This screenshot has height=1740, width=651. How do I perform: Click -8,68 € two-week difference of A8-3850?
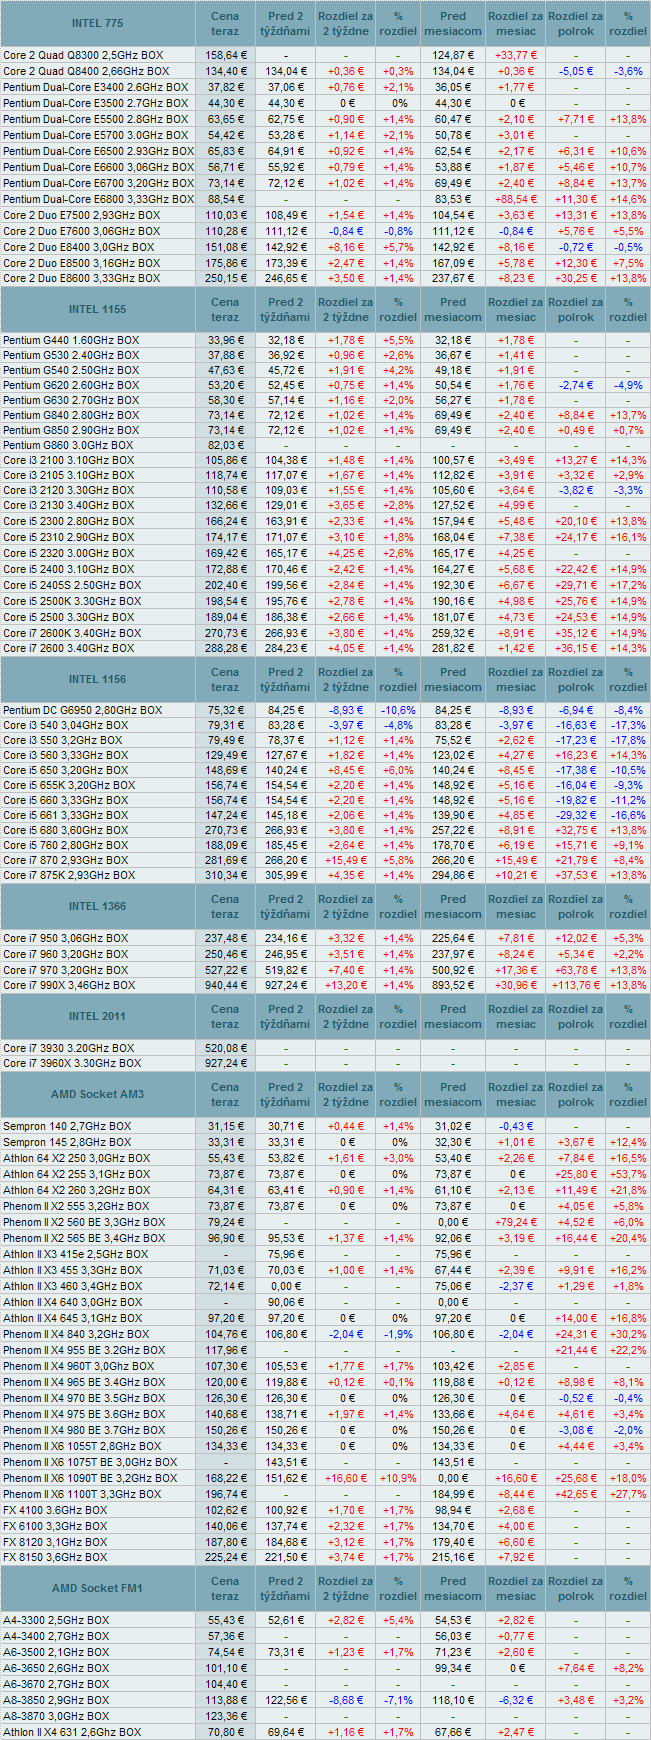346,1700
